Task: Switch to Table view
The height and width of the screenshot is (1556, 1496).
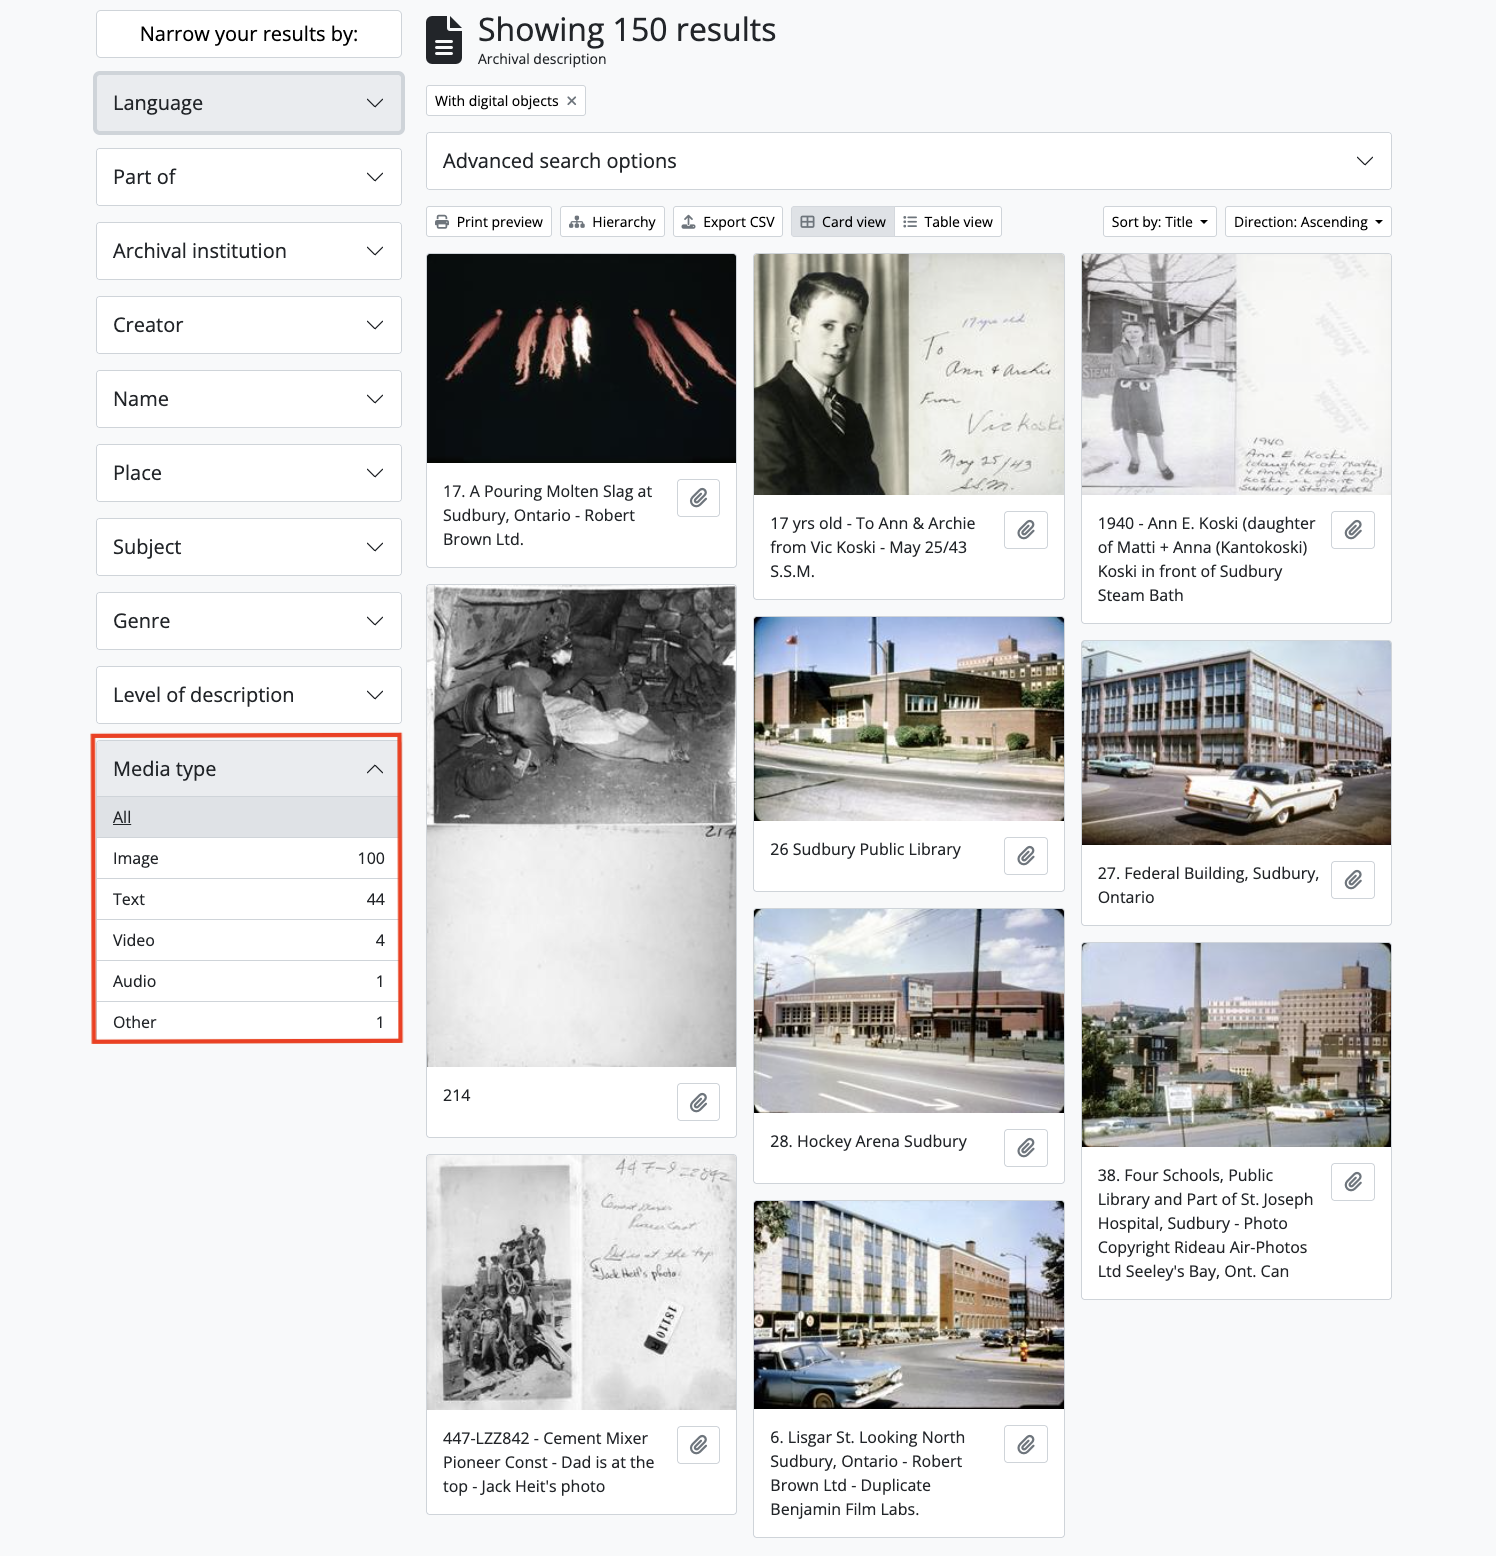Action: (x=948, y=222)
